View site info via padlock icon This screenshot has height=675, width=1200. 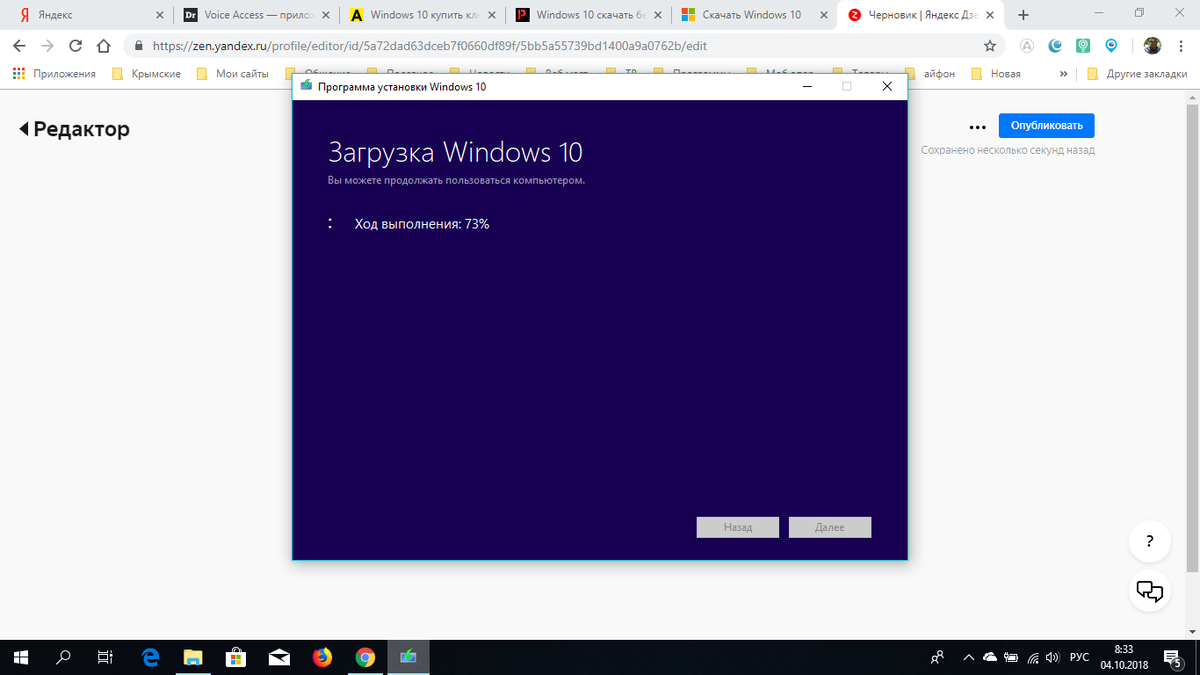point(138,46)
